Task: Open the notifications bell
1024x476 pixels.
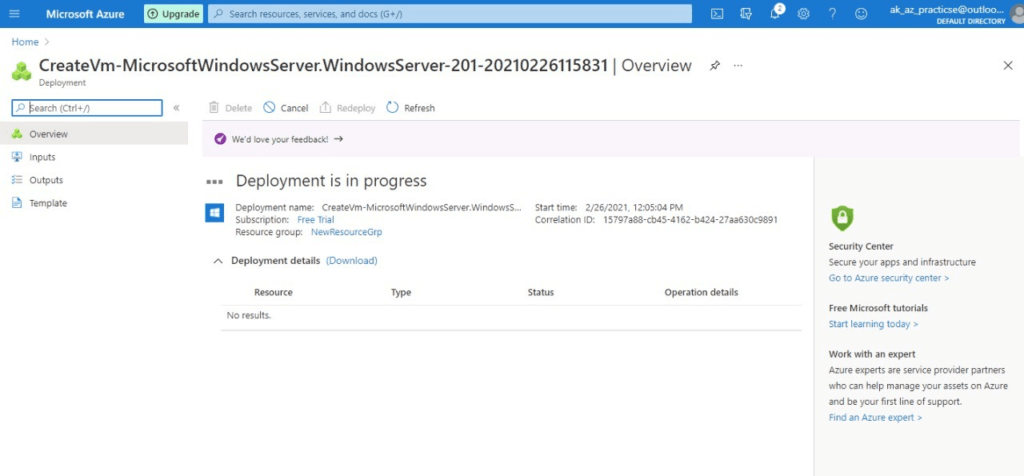Action: click(x=775, y=13)
